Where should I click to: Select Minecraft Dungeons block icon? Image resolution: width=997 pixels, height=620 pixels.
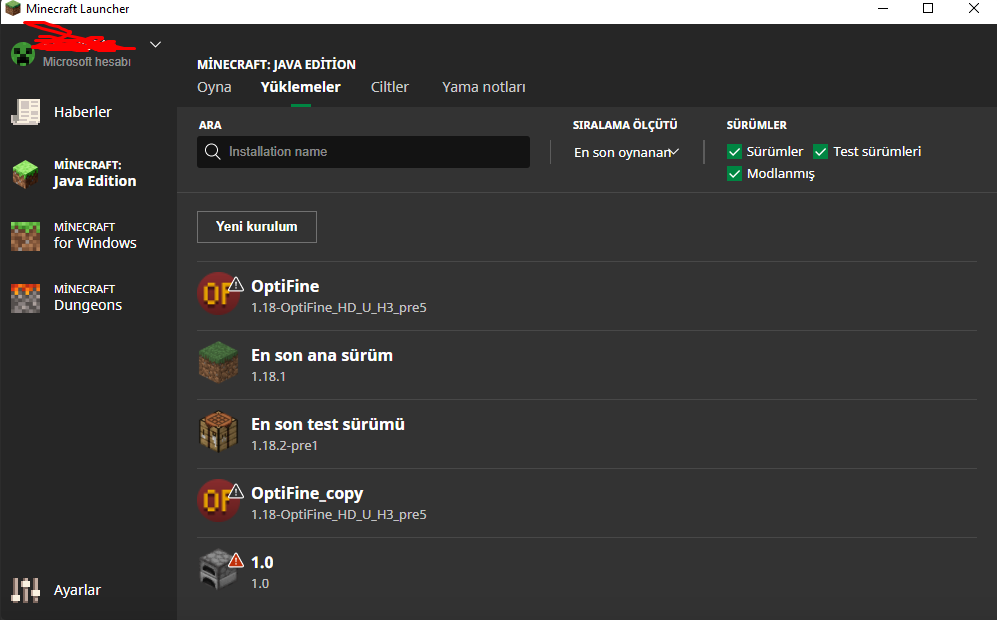pyautogui.click(x=25, y=298)
